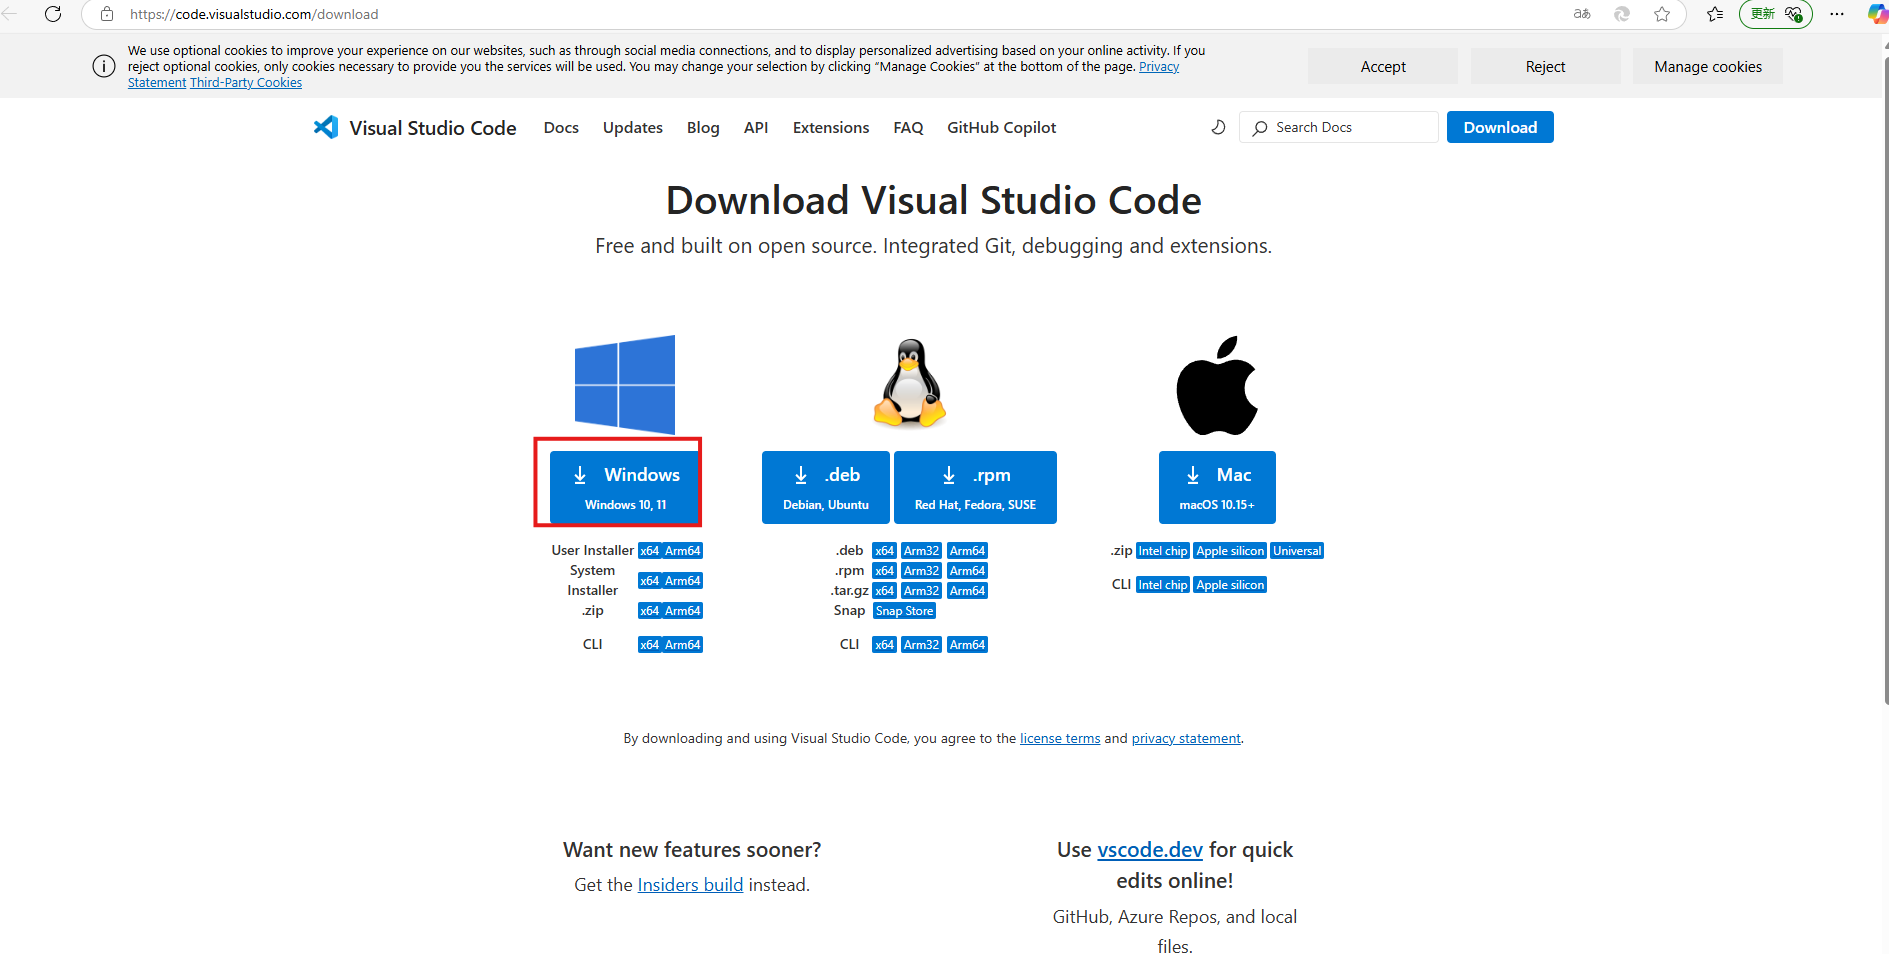Open the Docs menu item
The width and height of the screenshot is (1889, 954).
click(x=561, y=127)
